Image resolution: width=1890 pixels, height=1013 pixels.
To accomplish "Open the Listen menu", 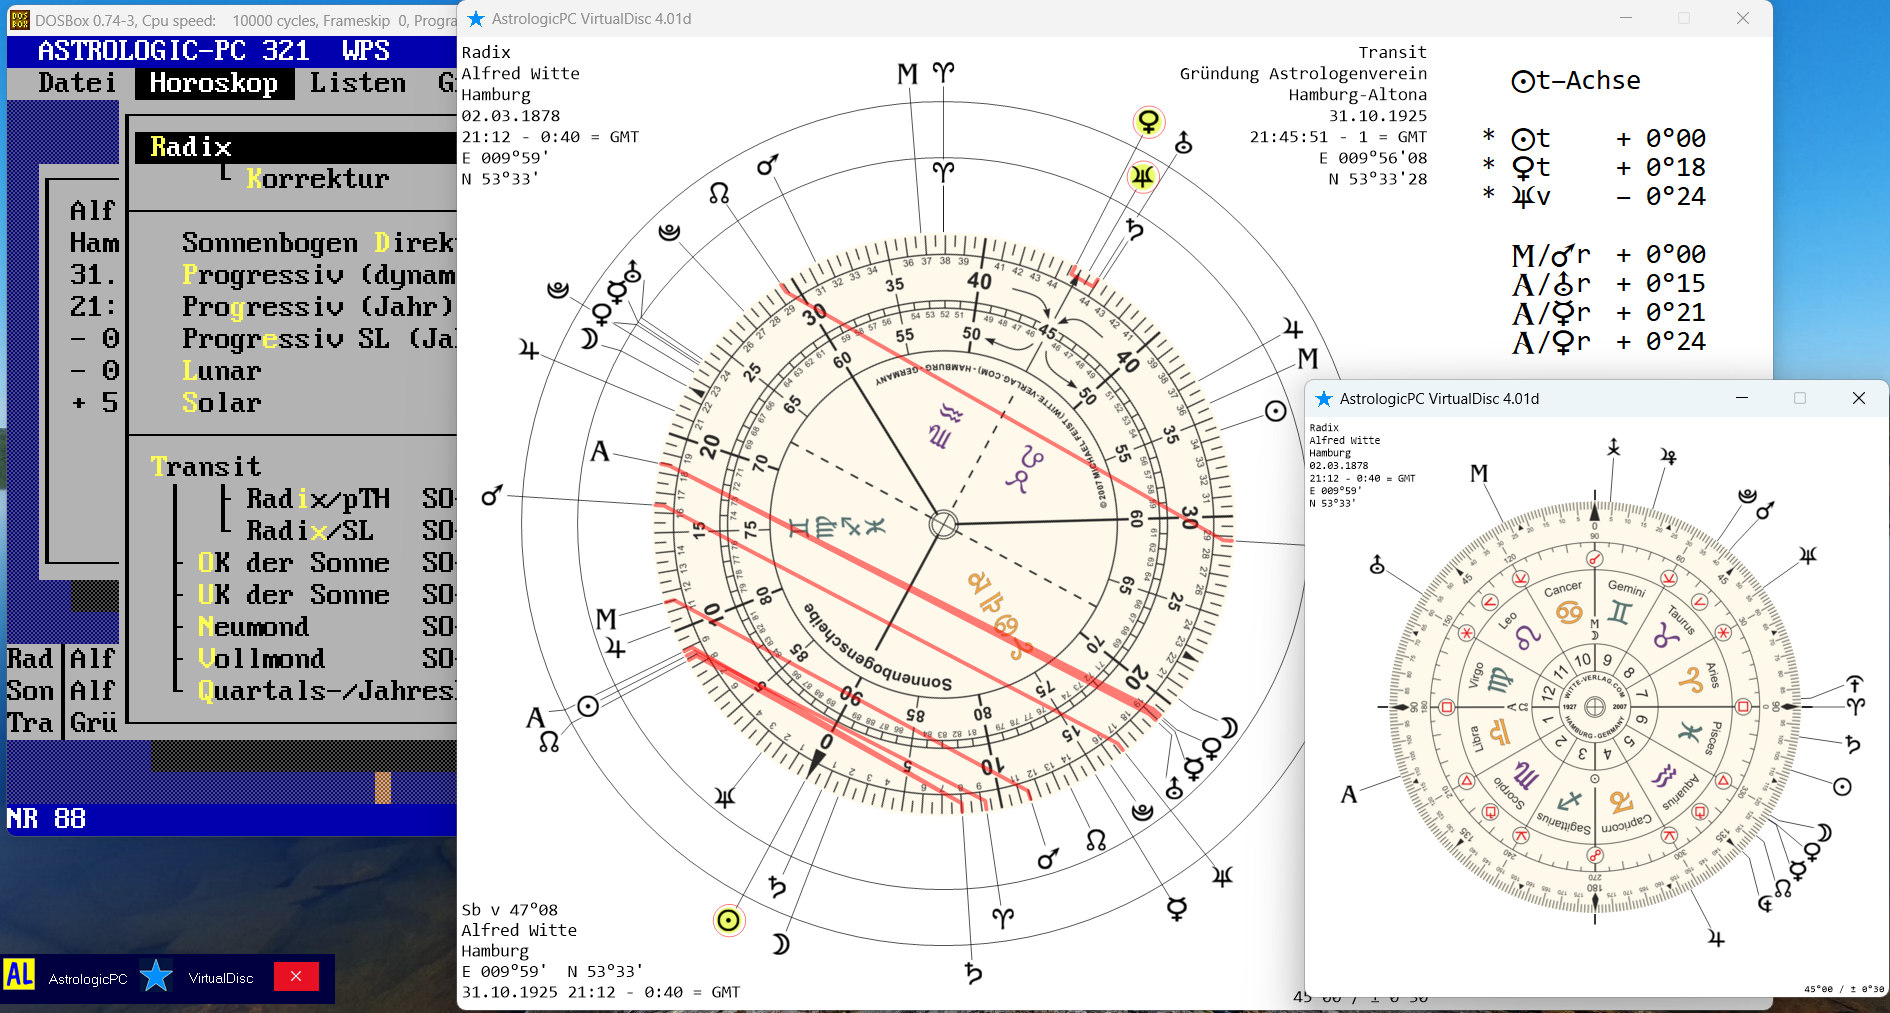I will coord(357,83).
